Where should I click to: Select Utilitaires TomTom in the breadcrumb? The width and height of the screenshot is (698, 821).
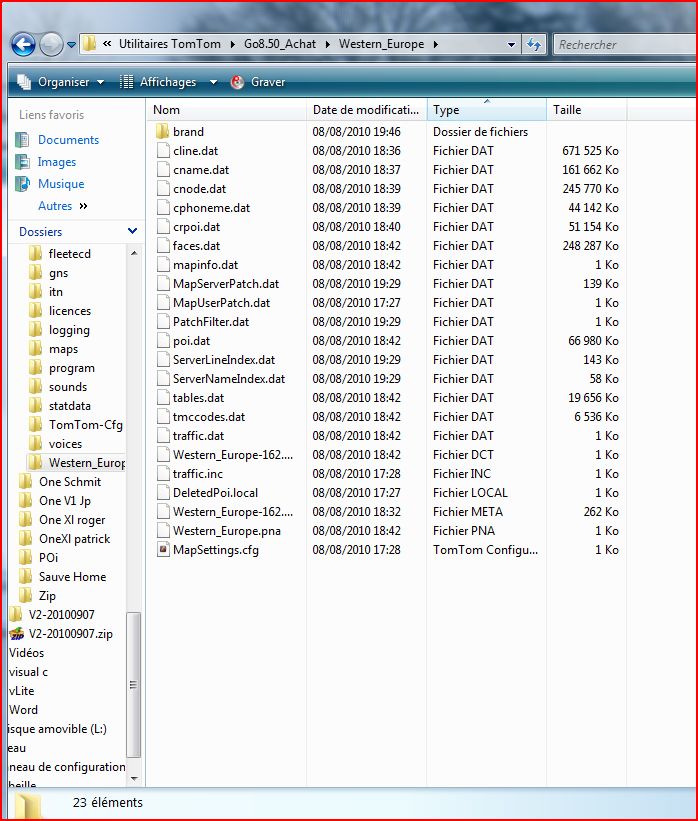tap(170, 44)
